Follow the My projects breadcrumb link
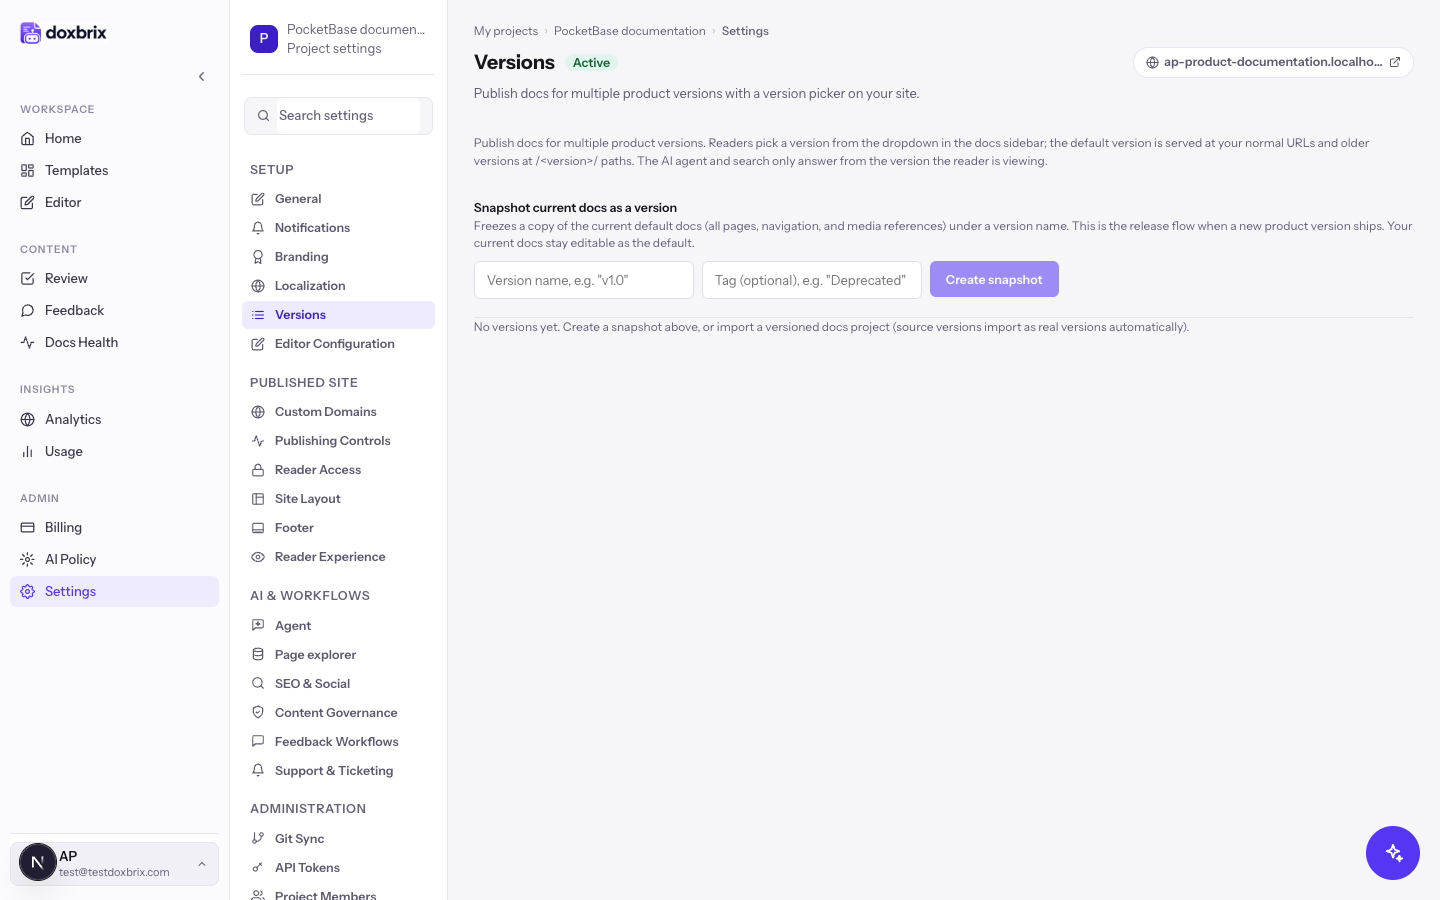 506,31
